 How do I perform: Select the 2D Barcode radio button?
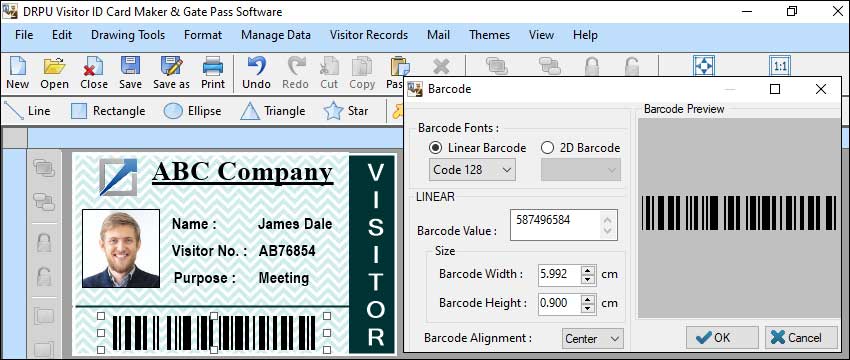coord(548,147)
